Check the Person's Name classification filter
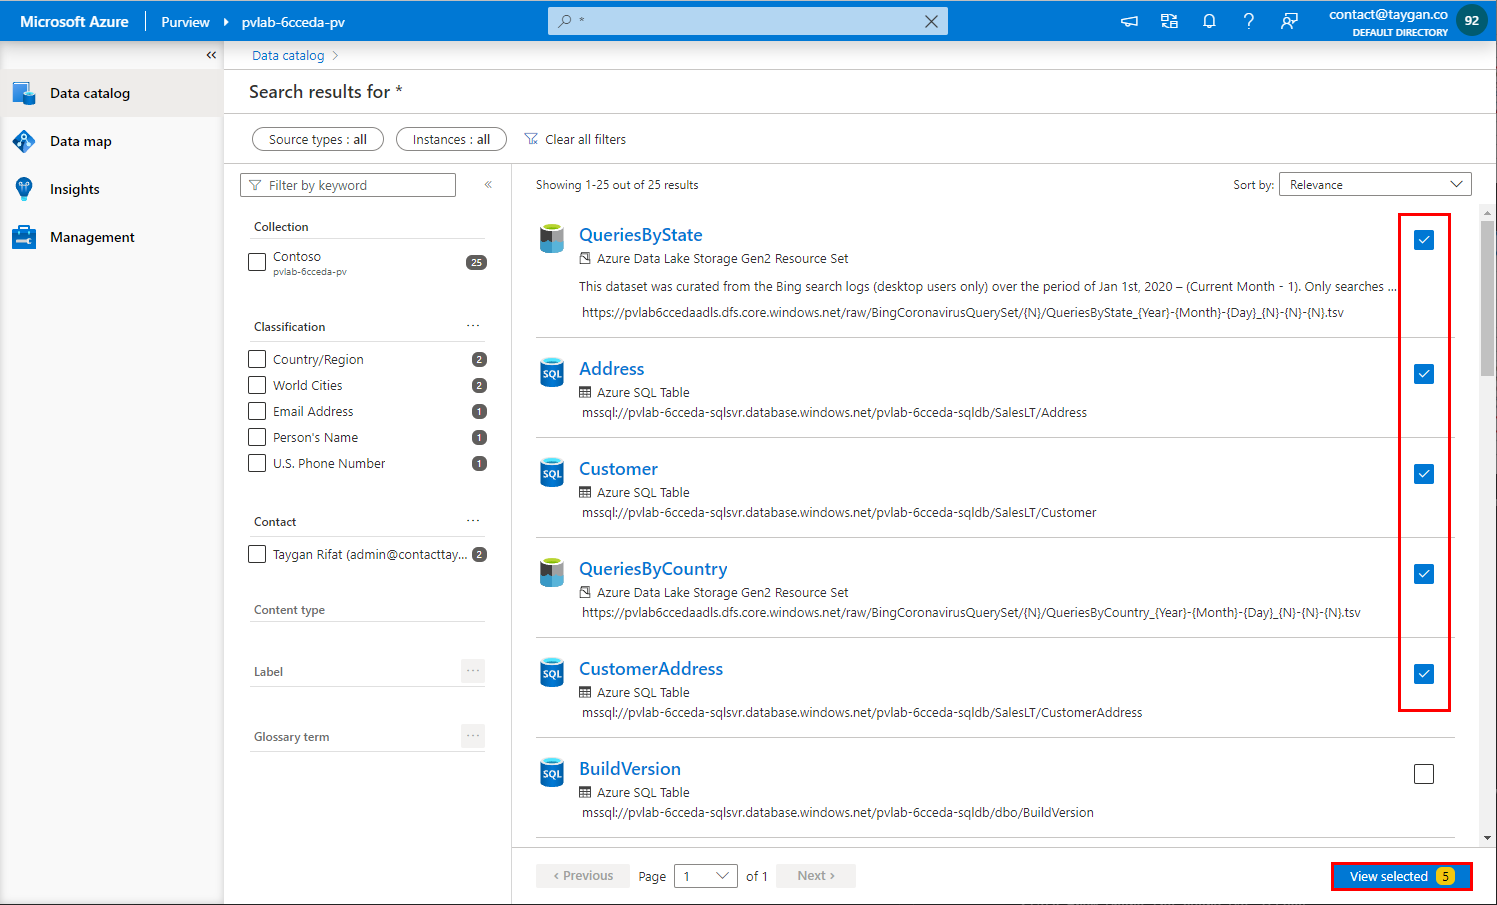The height and width of the screenshot is (905, 1497). tap(257, 437)
